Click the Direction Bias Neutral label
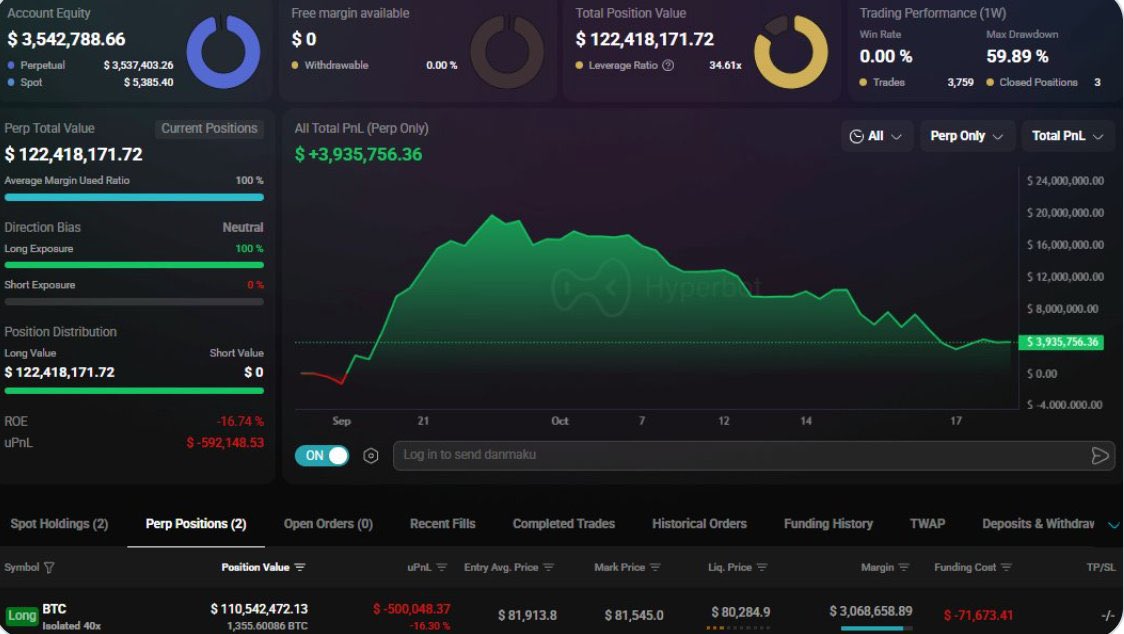 point(242,227)
